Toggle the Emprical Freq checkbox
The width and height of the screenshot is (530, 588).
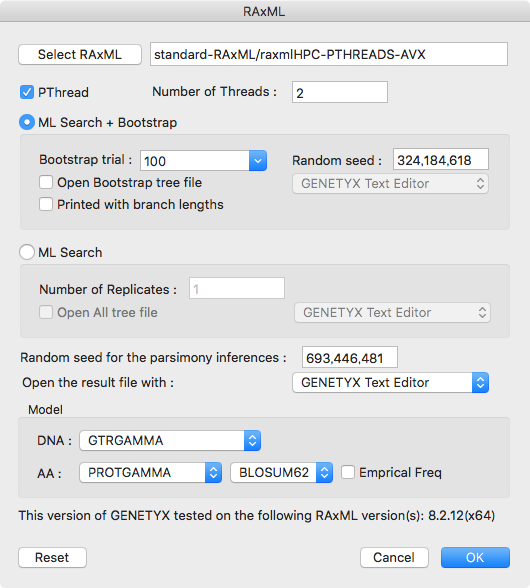(348, 472)
